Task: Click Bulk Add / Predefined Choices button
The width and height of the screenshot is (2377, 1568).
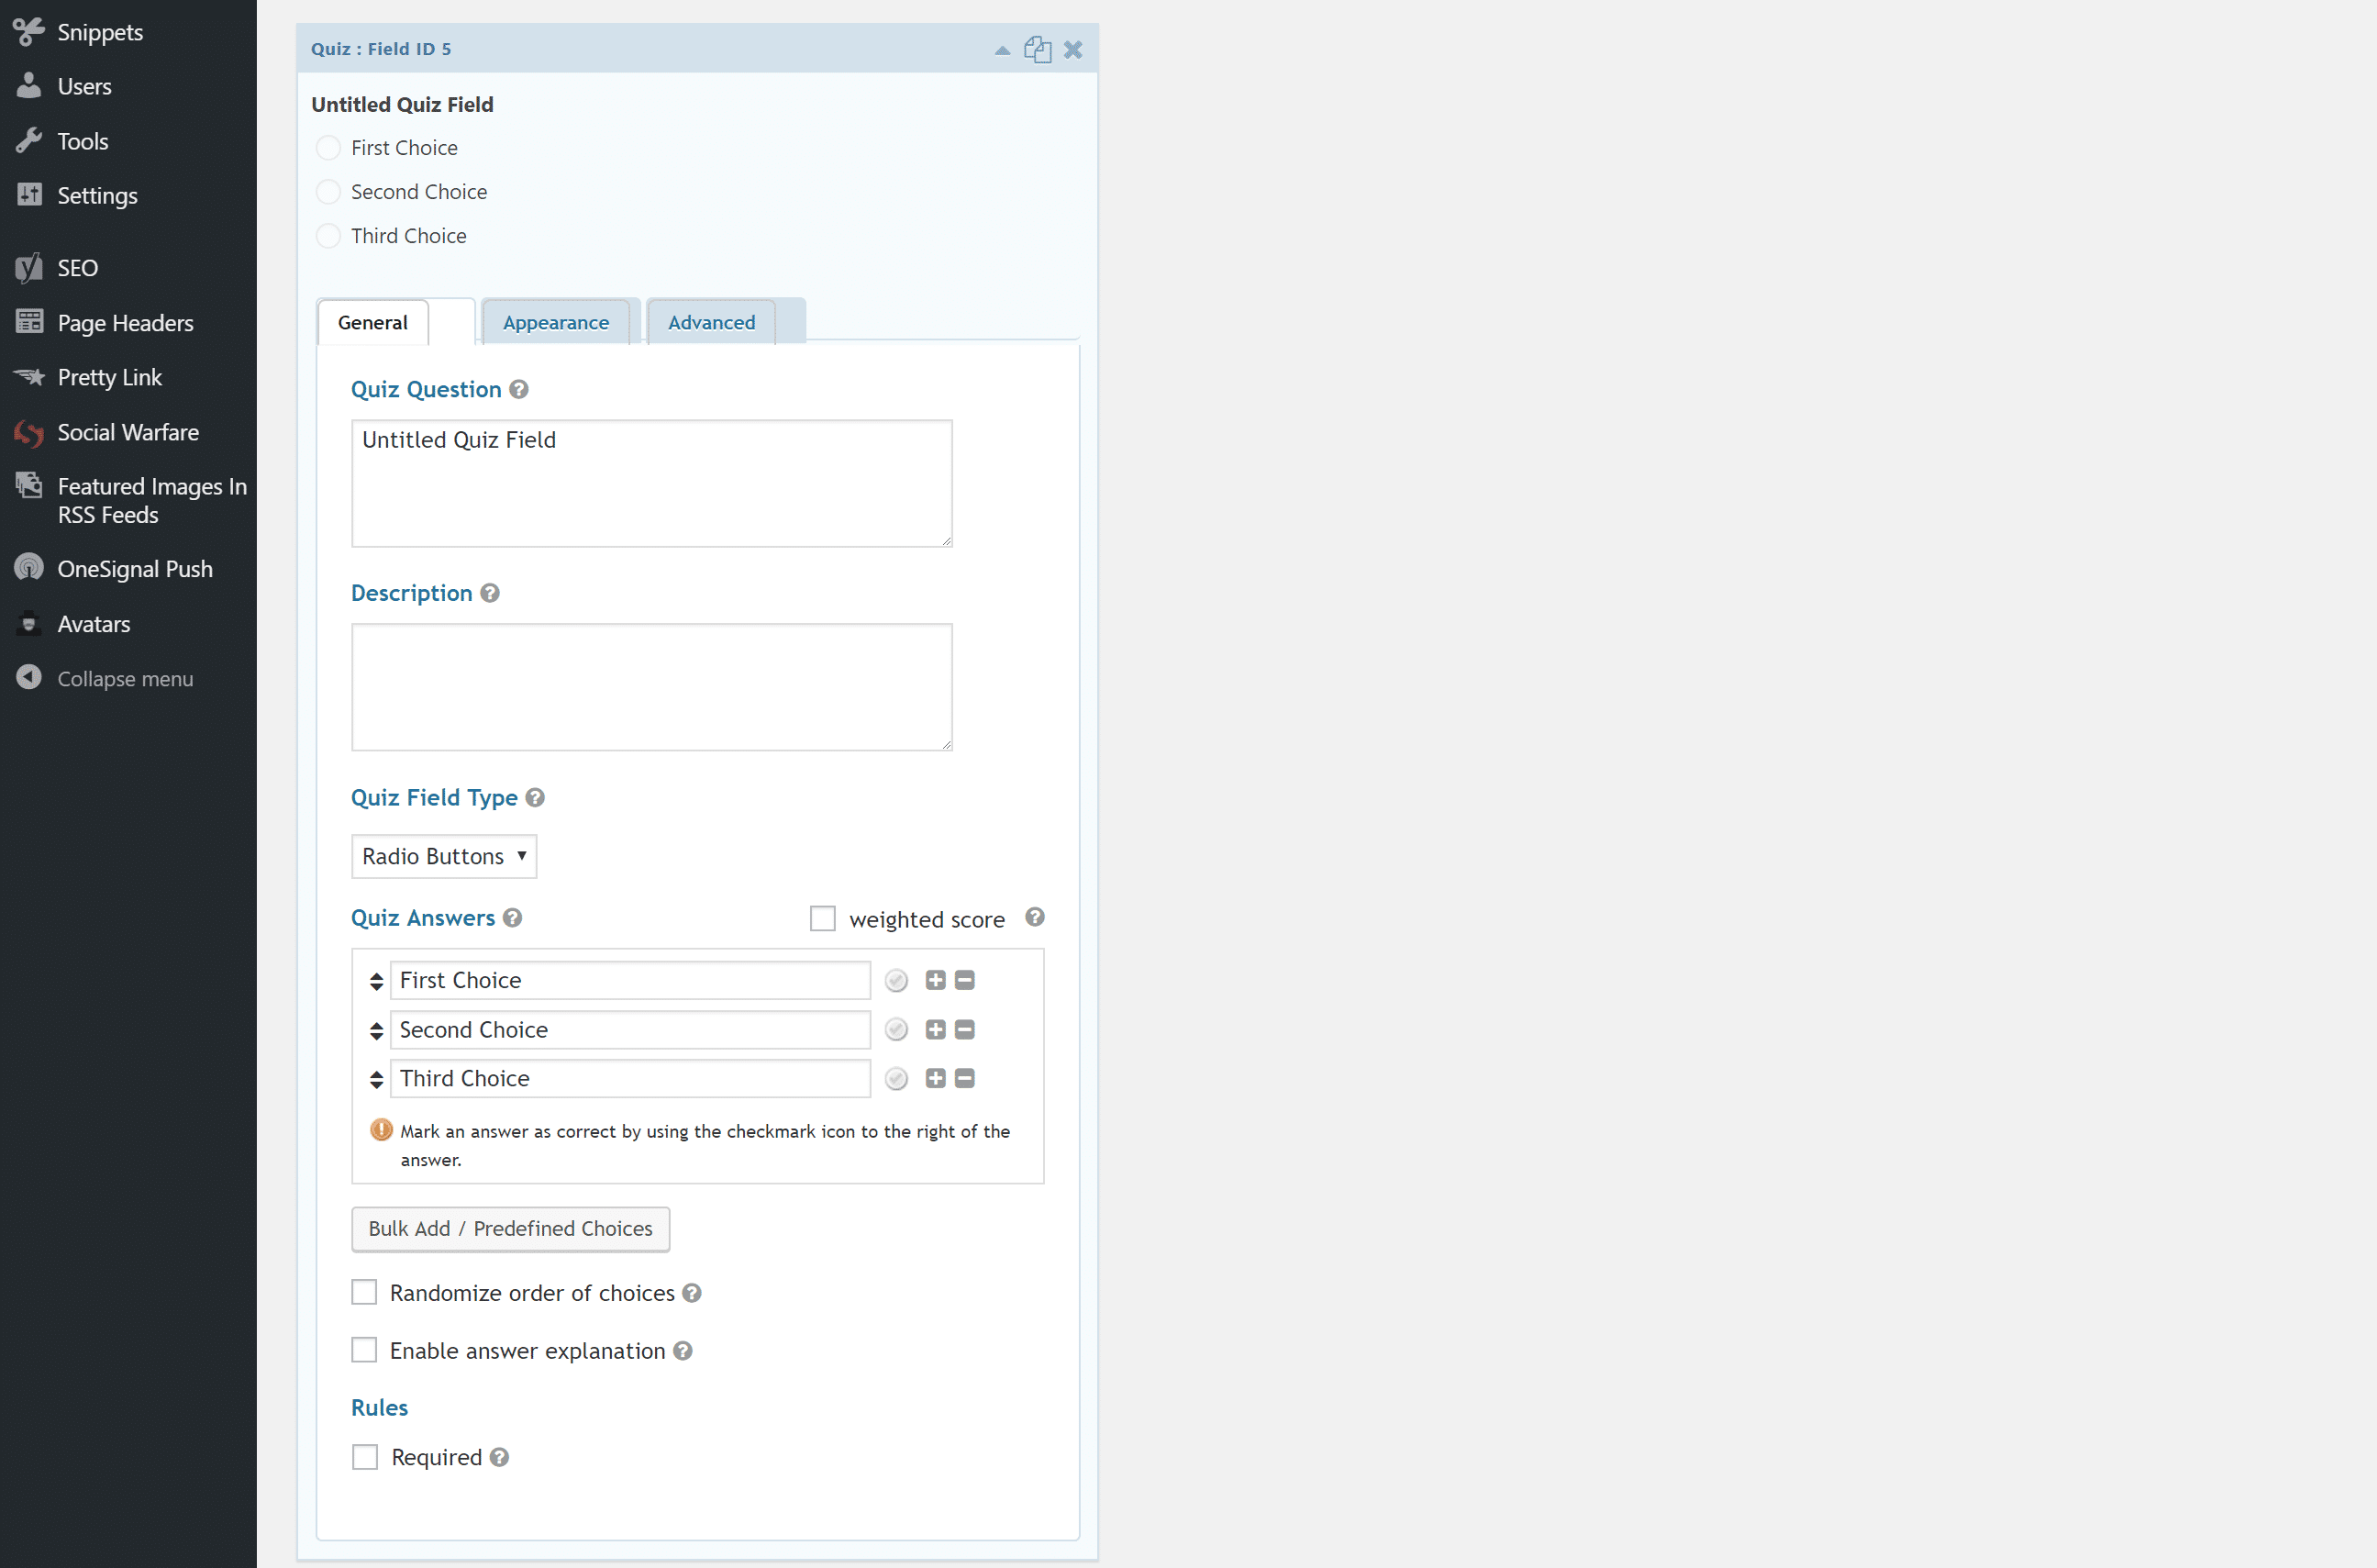Action: pos(509,1227)
